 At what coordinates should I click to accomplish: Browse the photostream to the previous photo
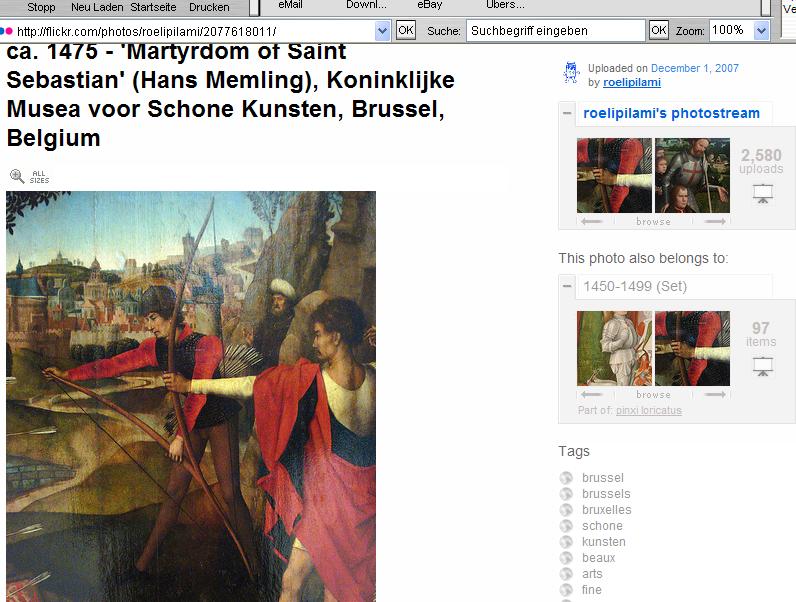pyautogui.click(x=591, y=221)
